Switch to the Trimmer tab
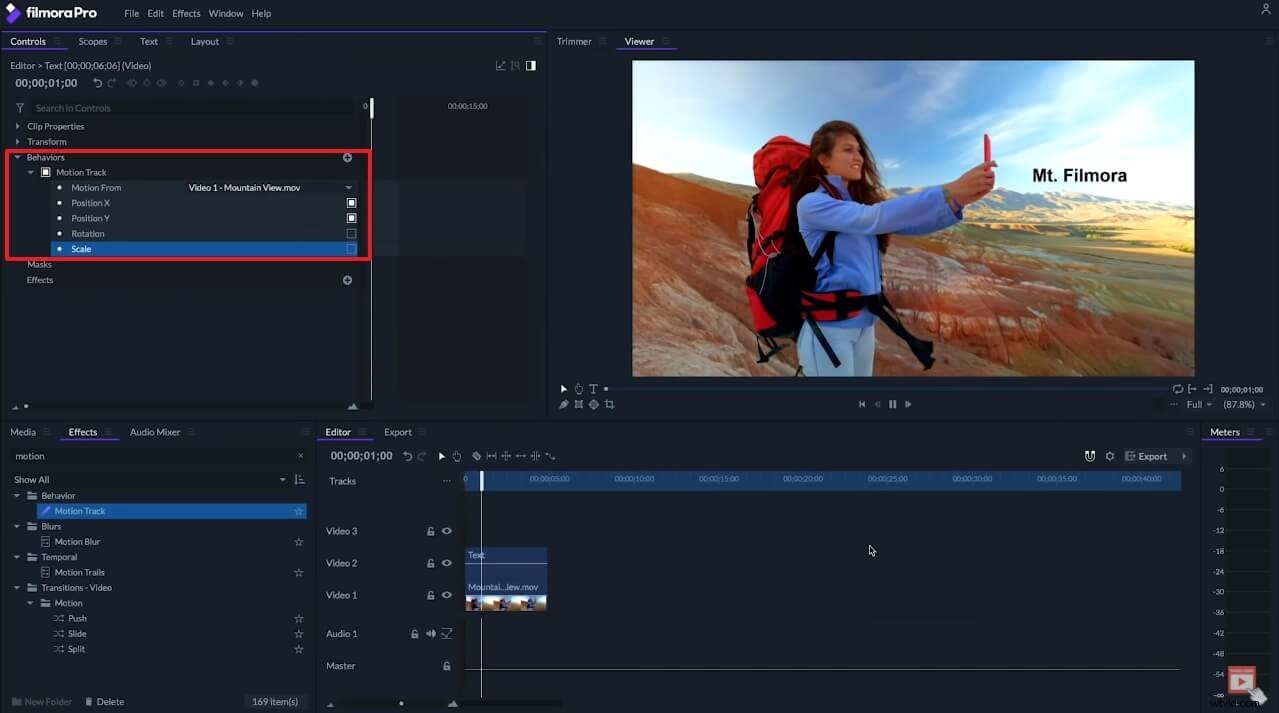Screen dimensions: 1279x713 coord(576,41)
